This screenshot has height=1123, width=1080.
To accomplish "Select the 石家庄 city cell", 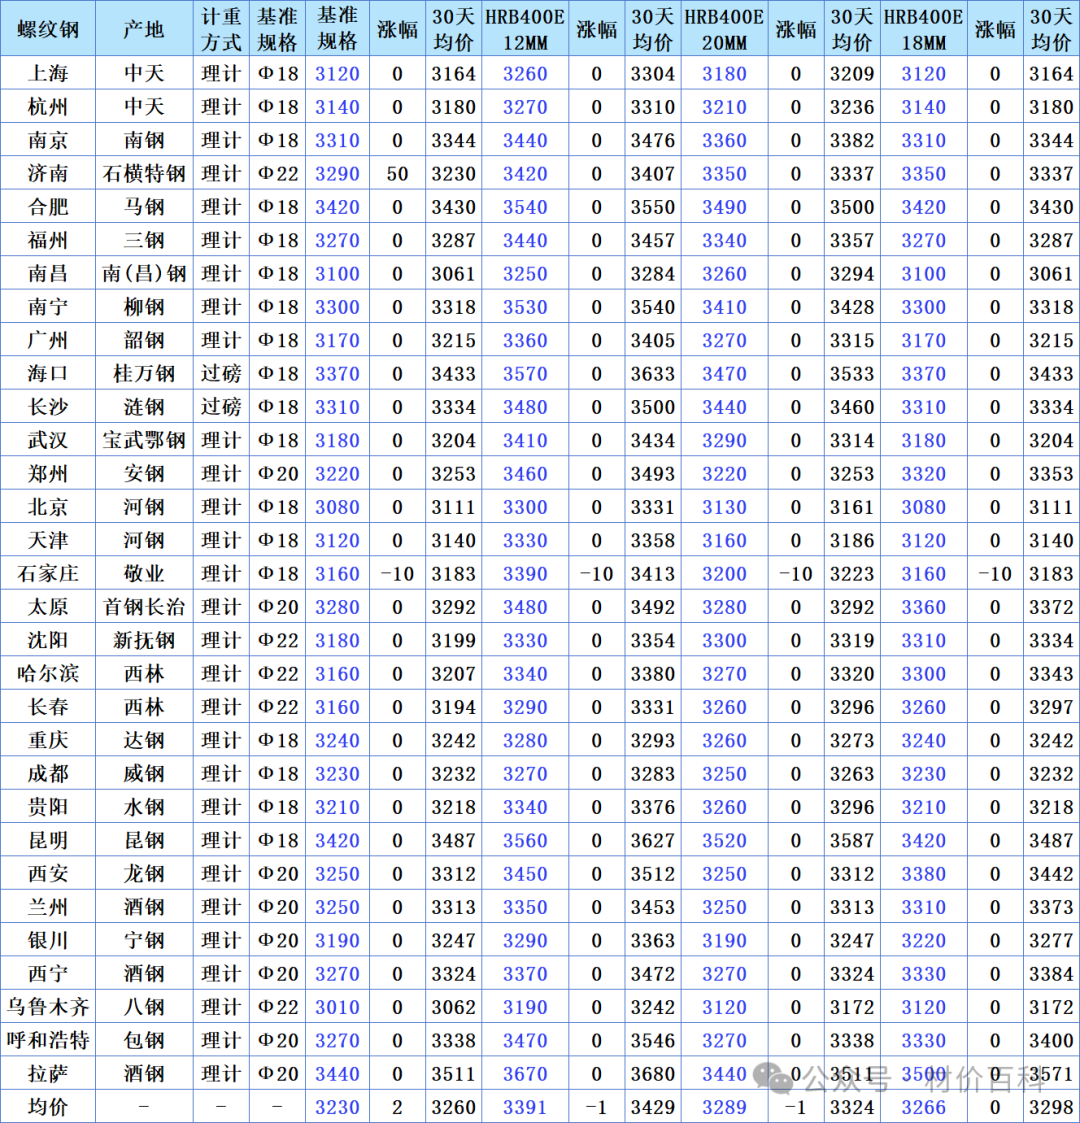I will 48,574.
